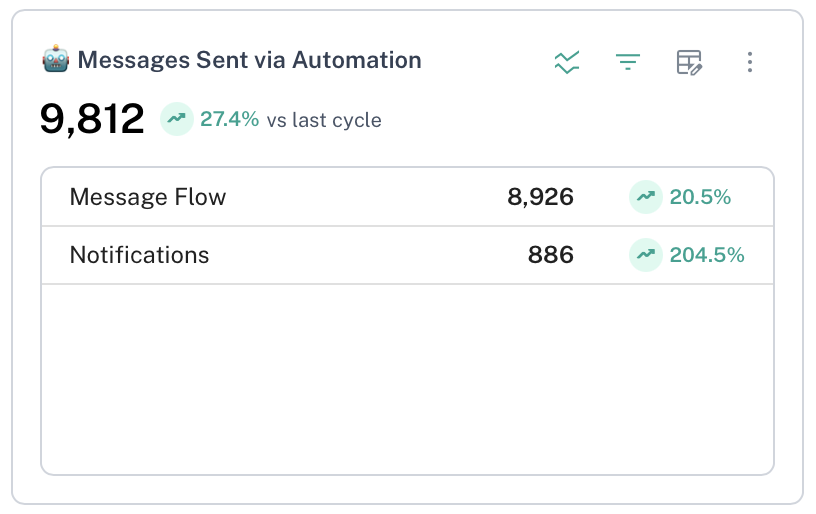This screenshot has width=816, height=514.
Task: Select the Notifications row label
Action: click(x=139, y=255)
